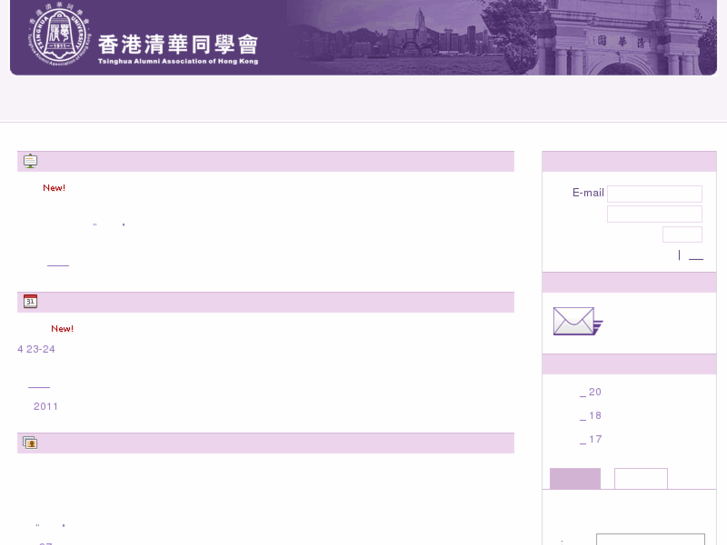Click the underlined link above the 2011 entry

click(x=39, y=386)
